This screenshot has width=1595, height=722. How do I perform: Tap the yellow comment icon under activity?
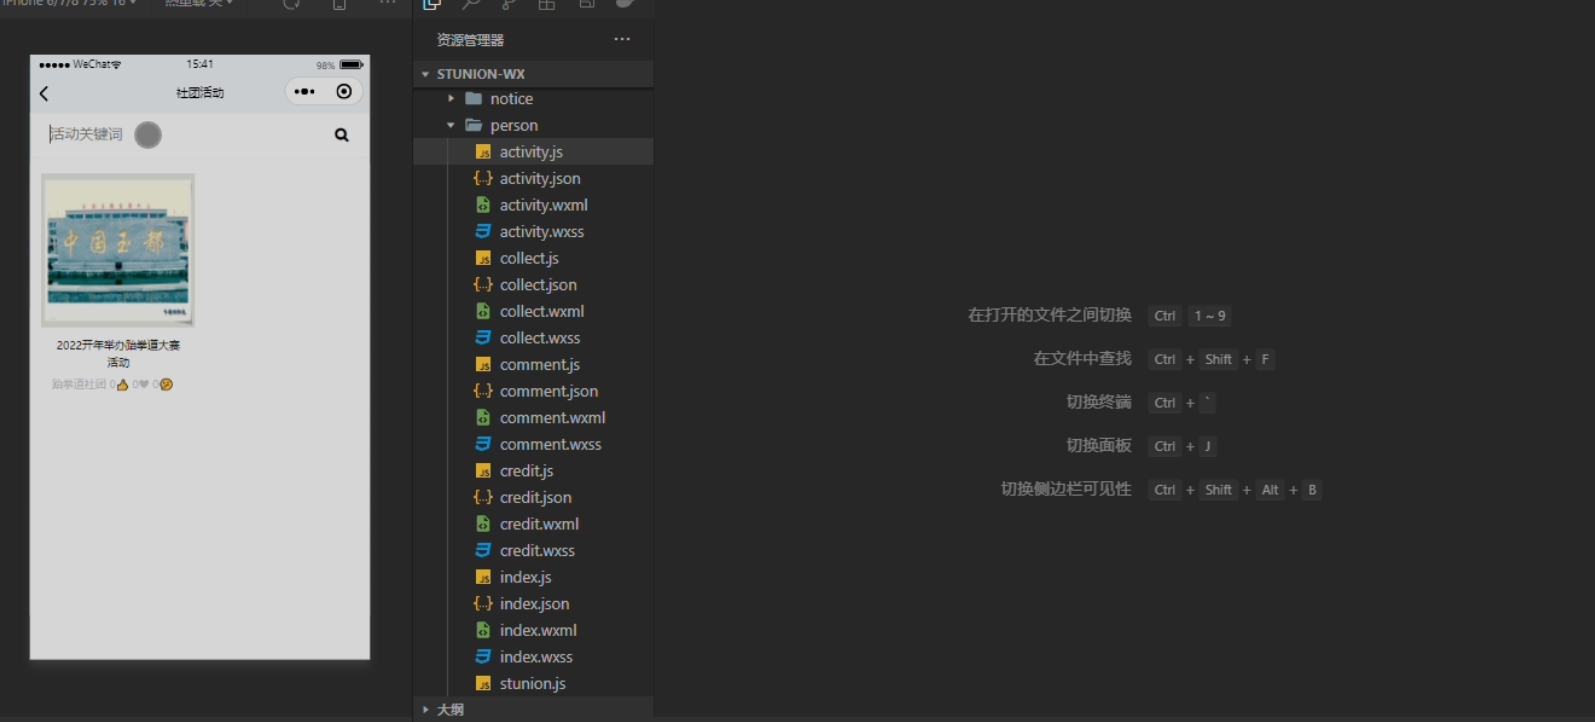pyautogui.click(x=166, y=384)
